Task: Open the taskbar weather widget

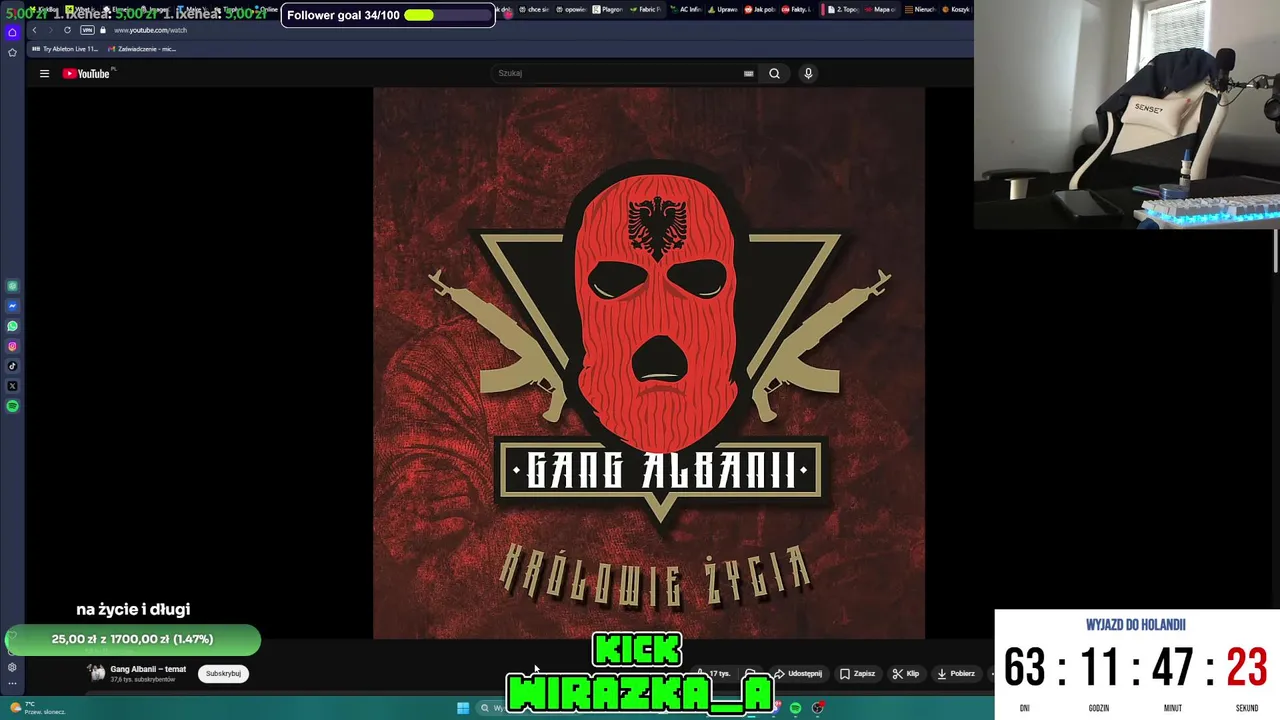Action: click(x=38, y=708)
